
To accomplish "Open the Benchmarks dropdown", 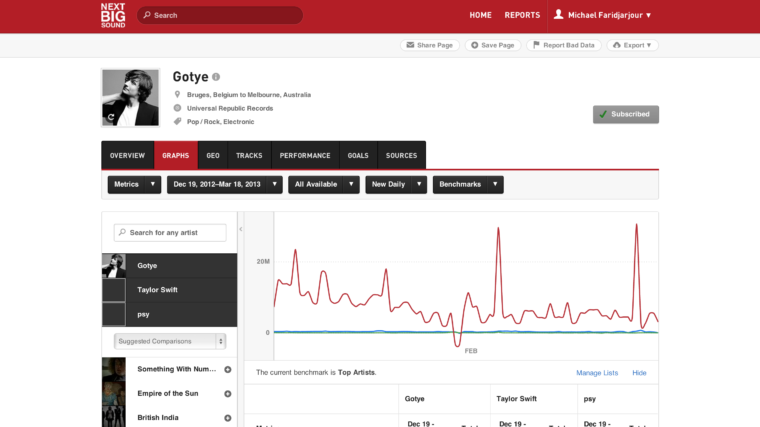I will [468, 185].
